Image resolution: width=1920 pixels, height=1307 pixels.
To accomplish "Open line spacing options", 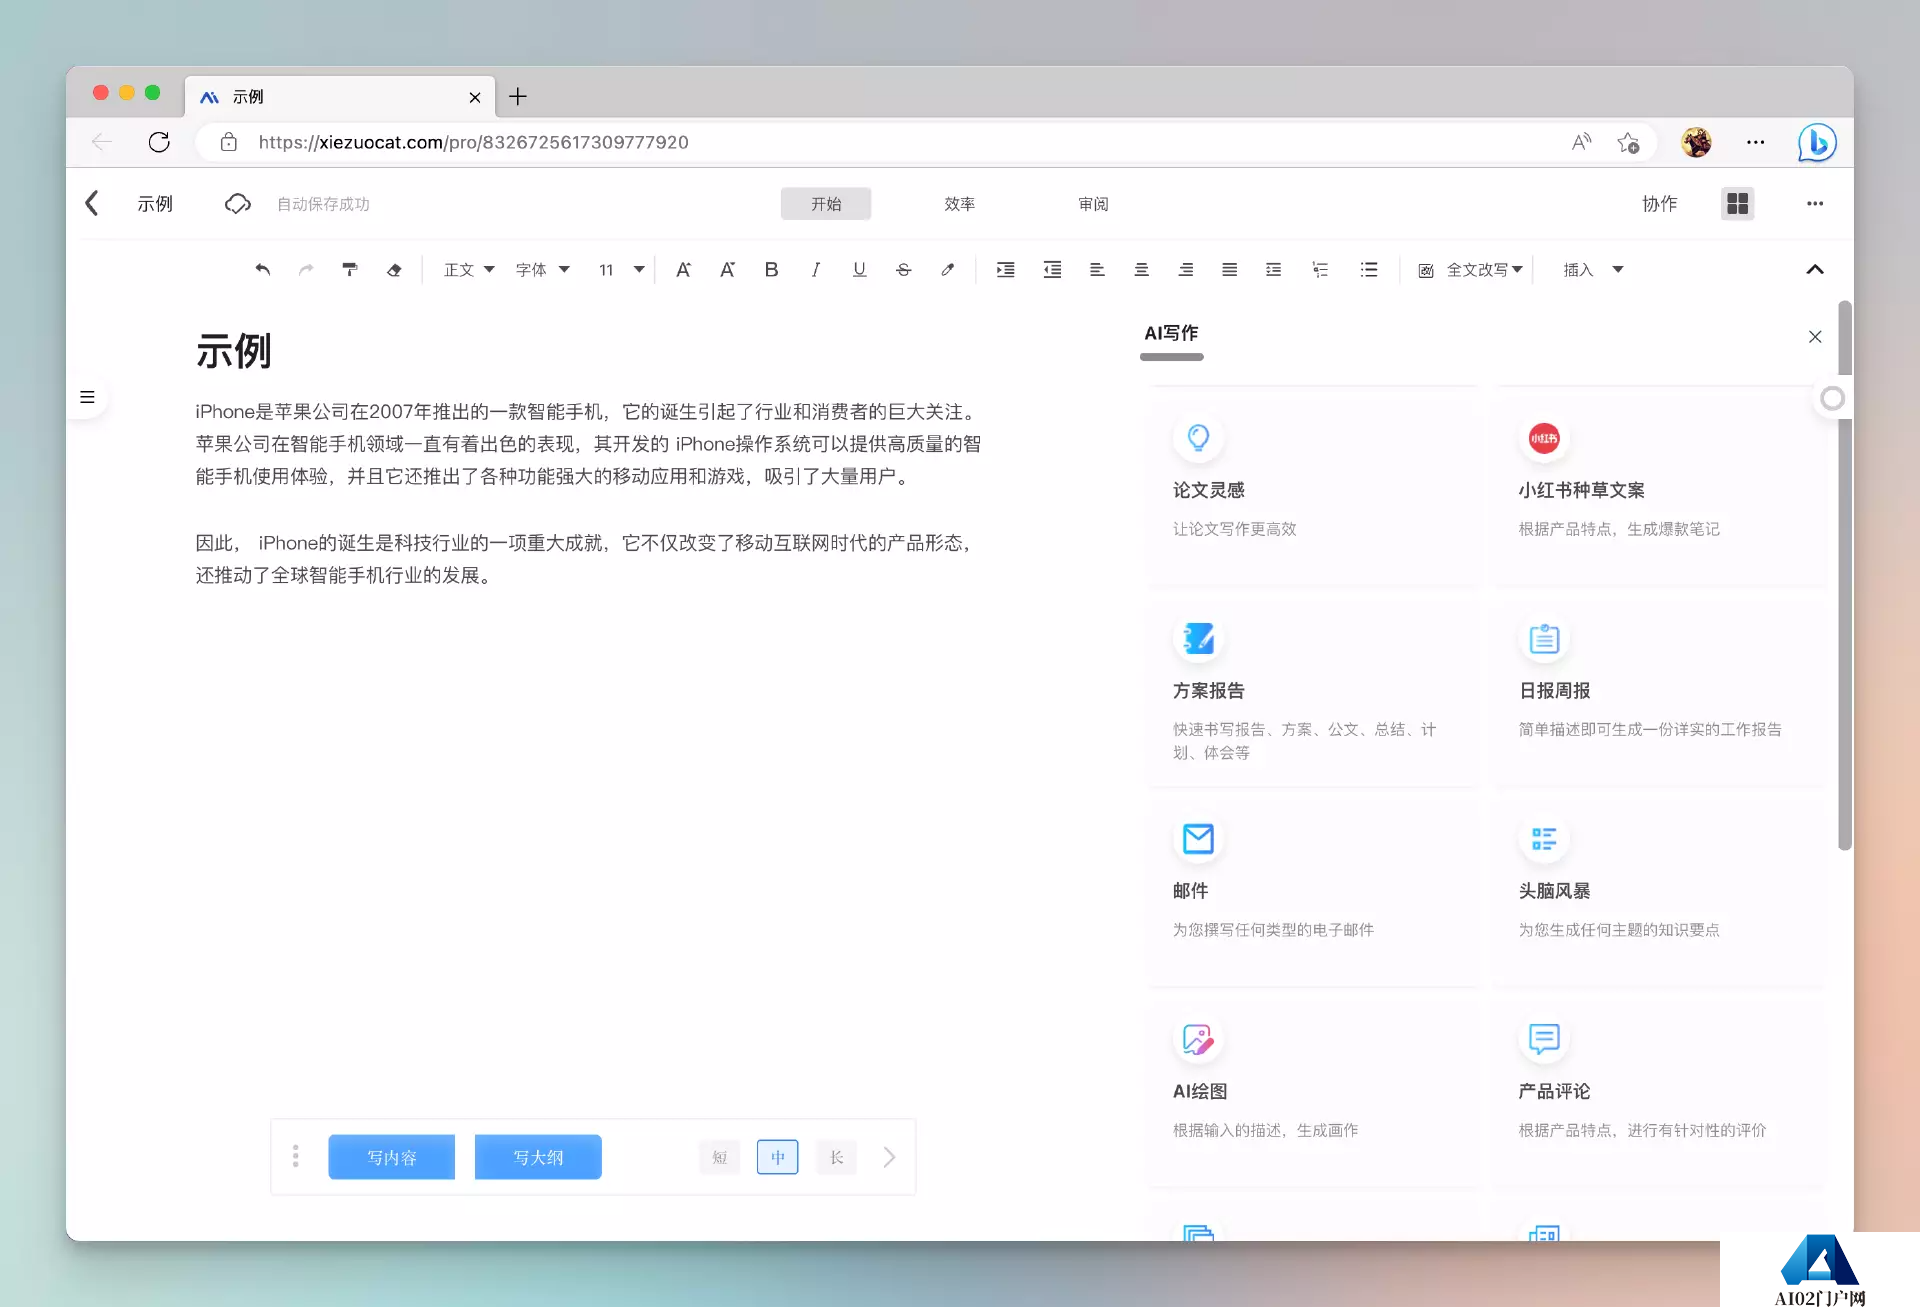I will tap(1273, 269).
